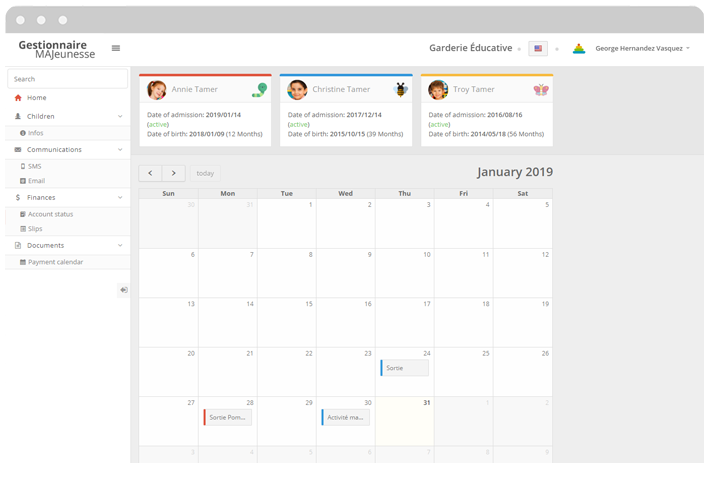Click the snail icon on Annie's card
Viewport: 710px width, 478px height.
260,90
